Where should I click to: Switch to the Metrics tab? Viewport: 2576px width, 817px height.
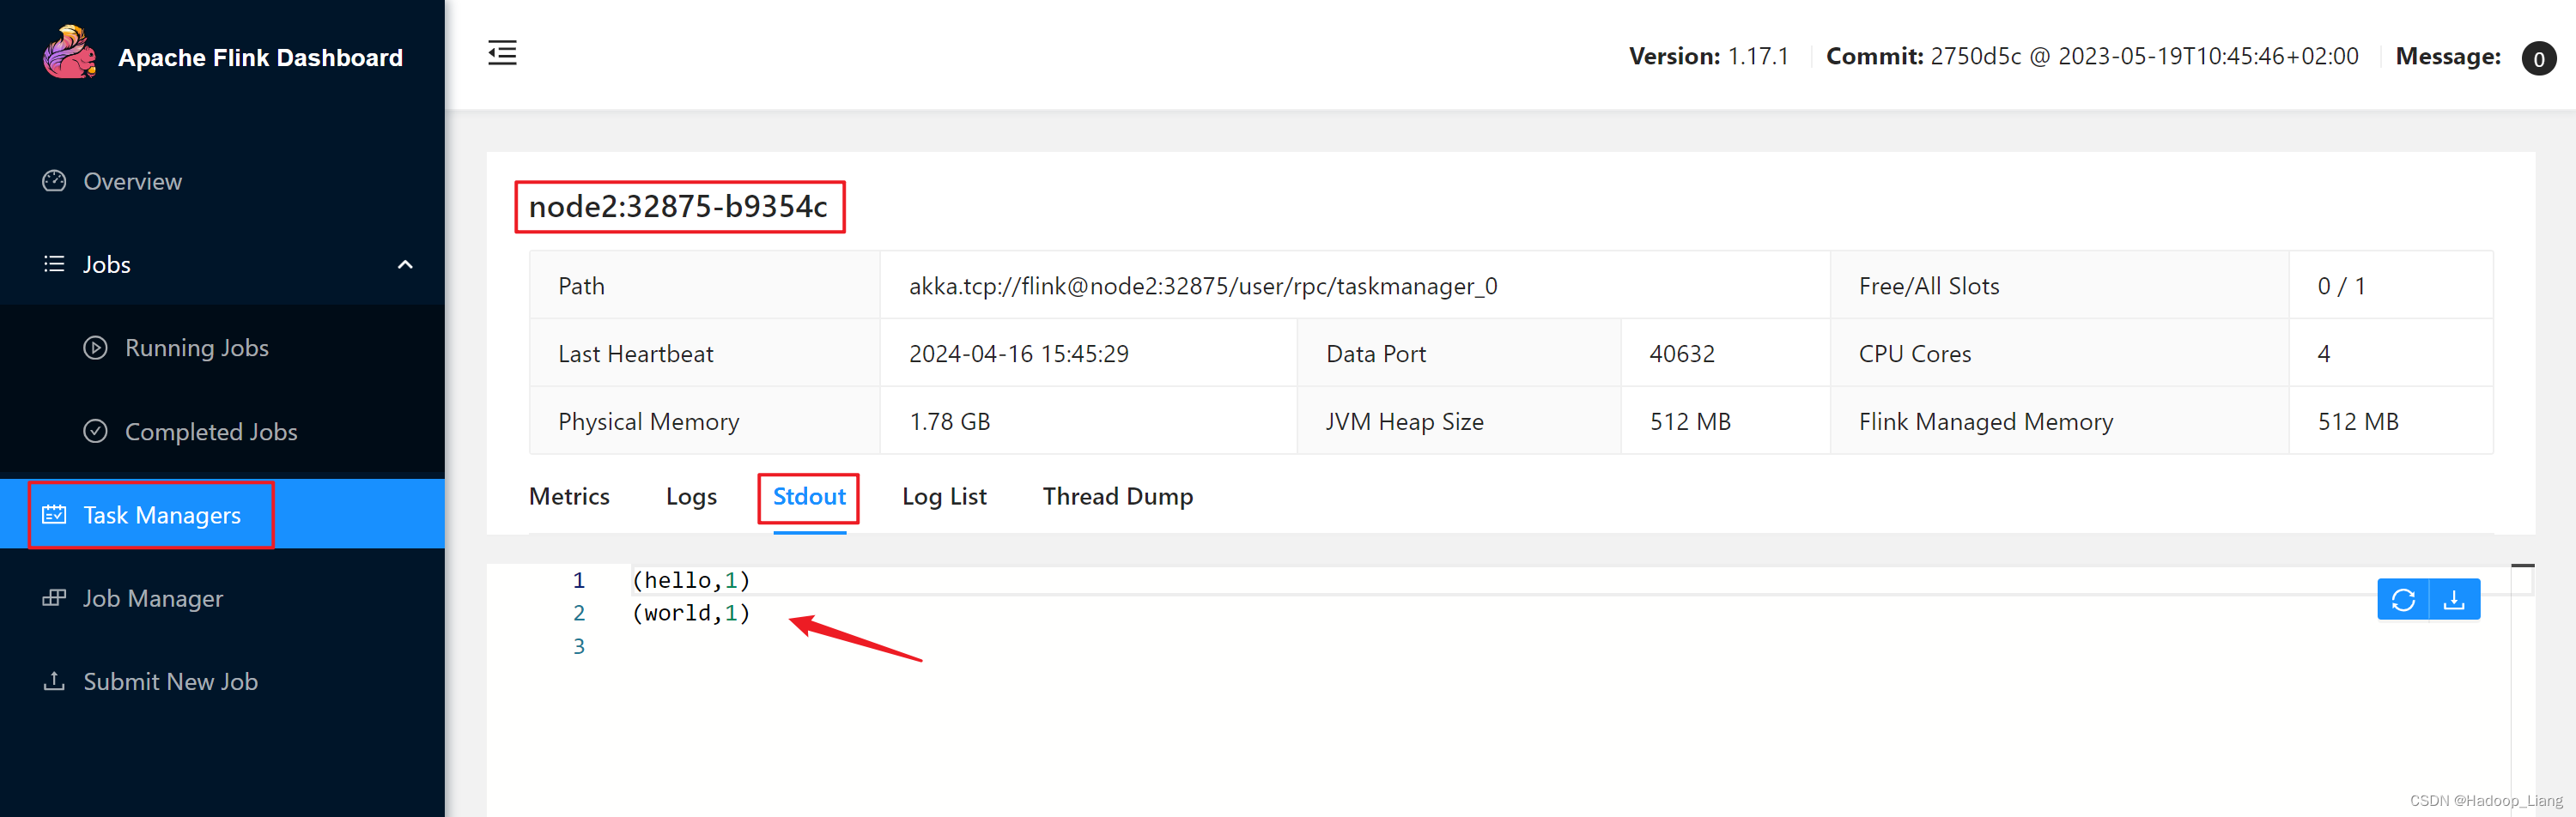pyautogui.click(x=569, y=496)
